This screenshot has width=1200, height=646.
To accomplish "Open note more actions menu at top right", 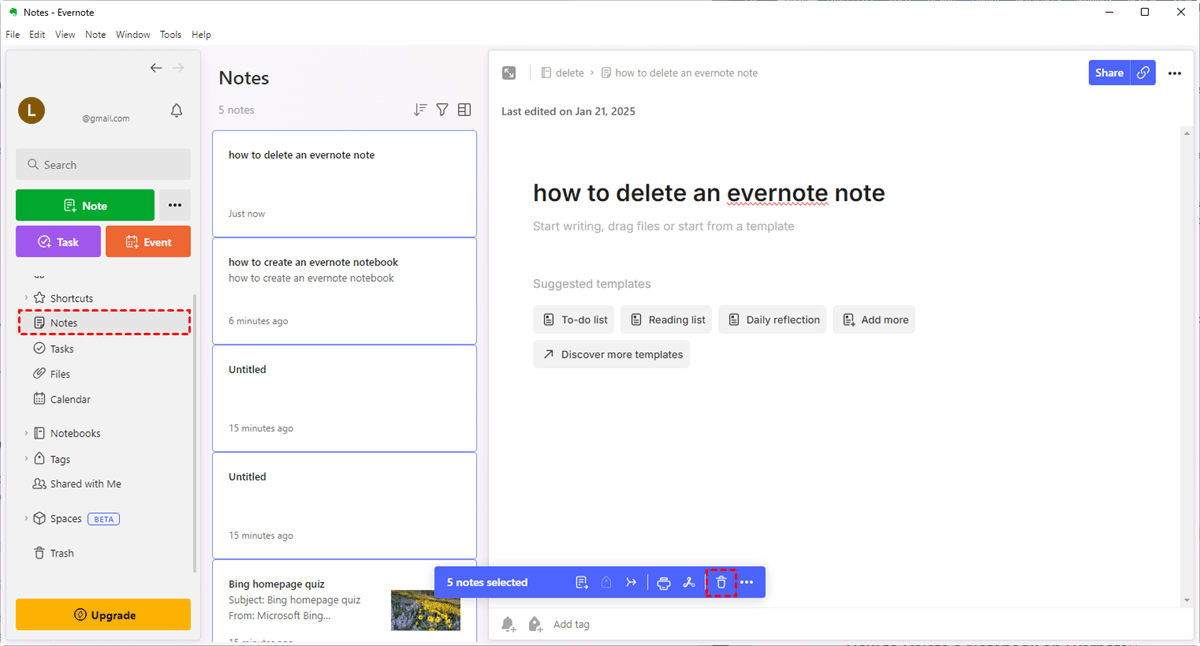I will tap(1175, 73).
